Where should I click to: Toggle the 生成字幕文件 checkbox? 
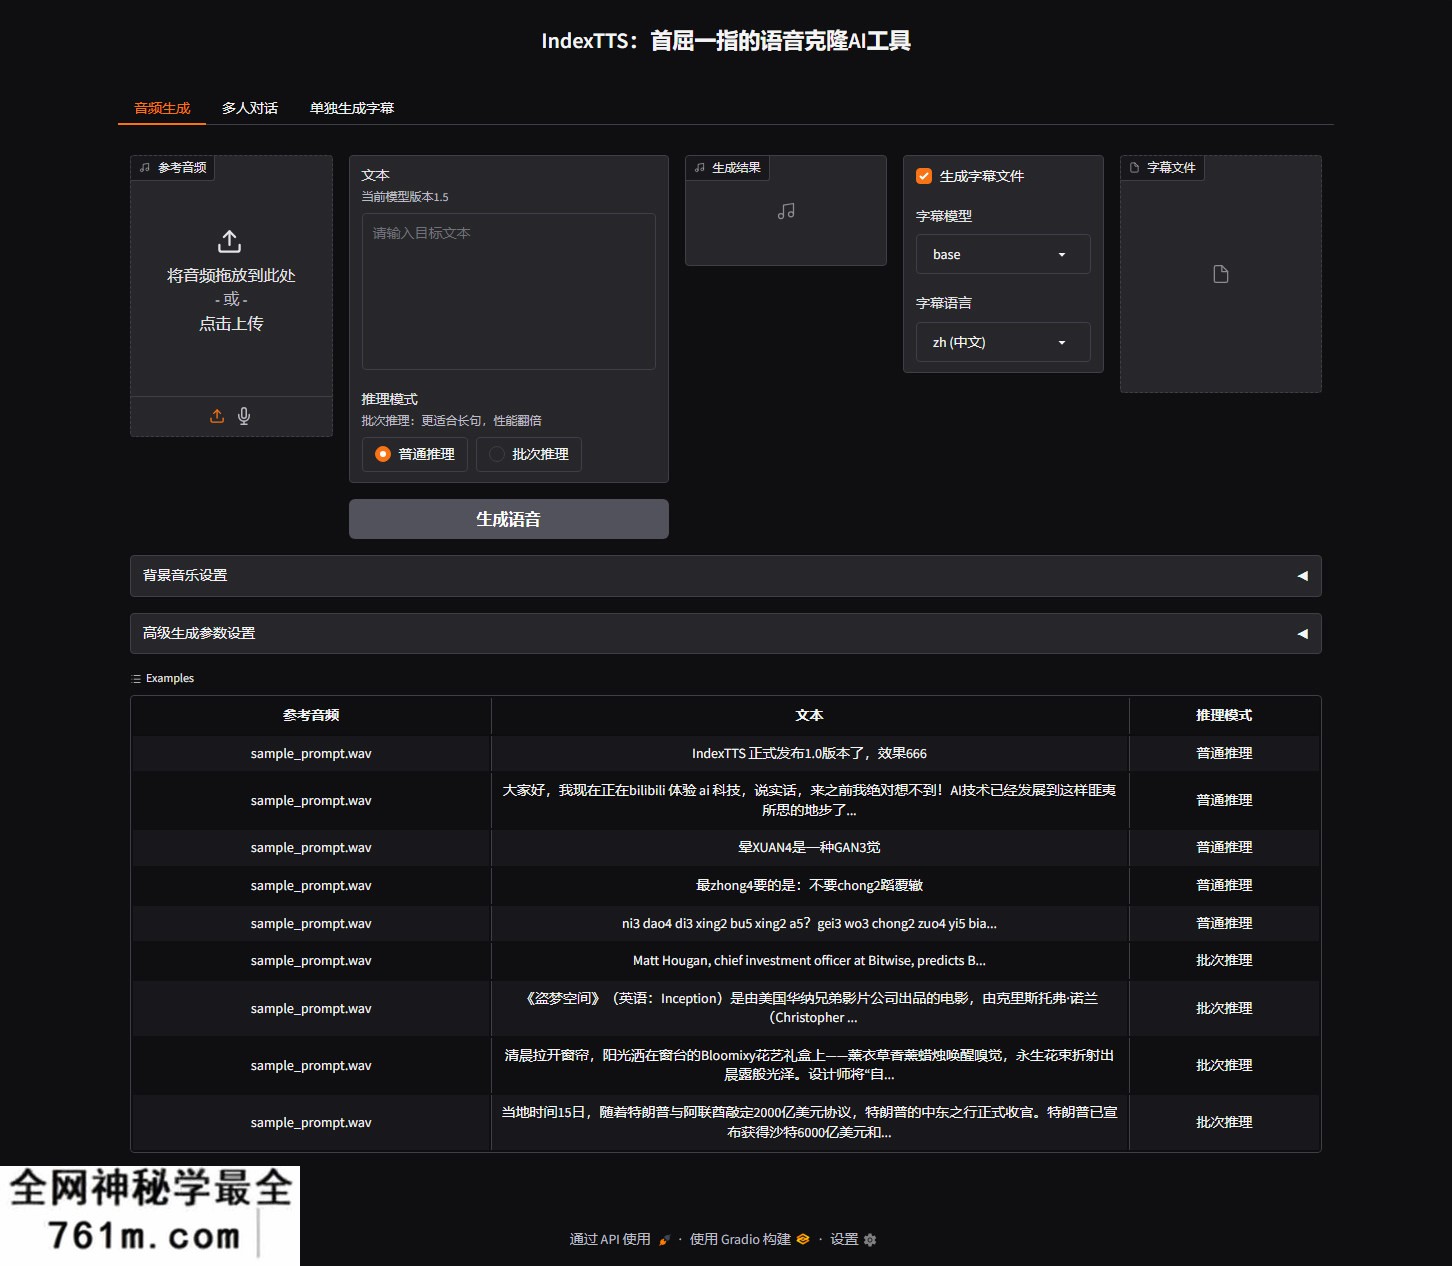924,176
